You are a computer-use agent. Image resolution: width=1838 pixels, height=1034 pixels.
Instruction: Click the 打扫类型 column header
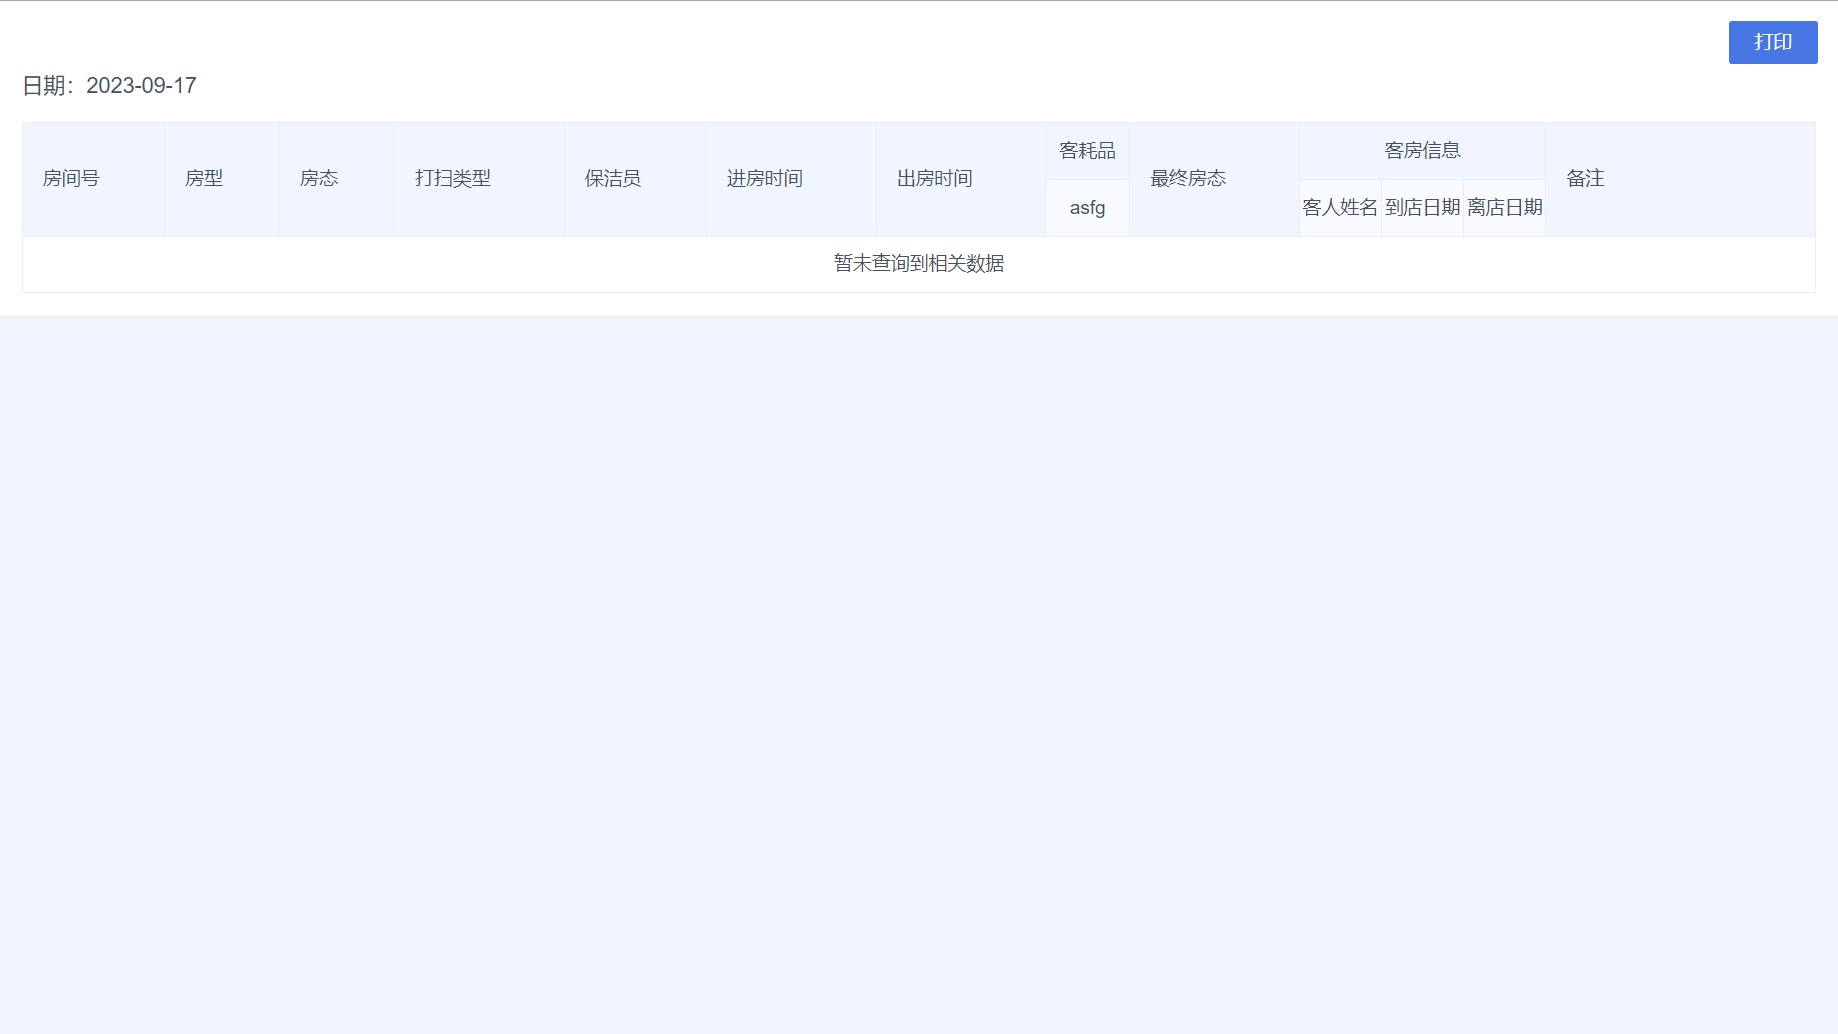pyautogui.click(x=479, y=179)
